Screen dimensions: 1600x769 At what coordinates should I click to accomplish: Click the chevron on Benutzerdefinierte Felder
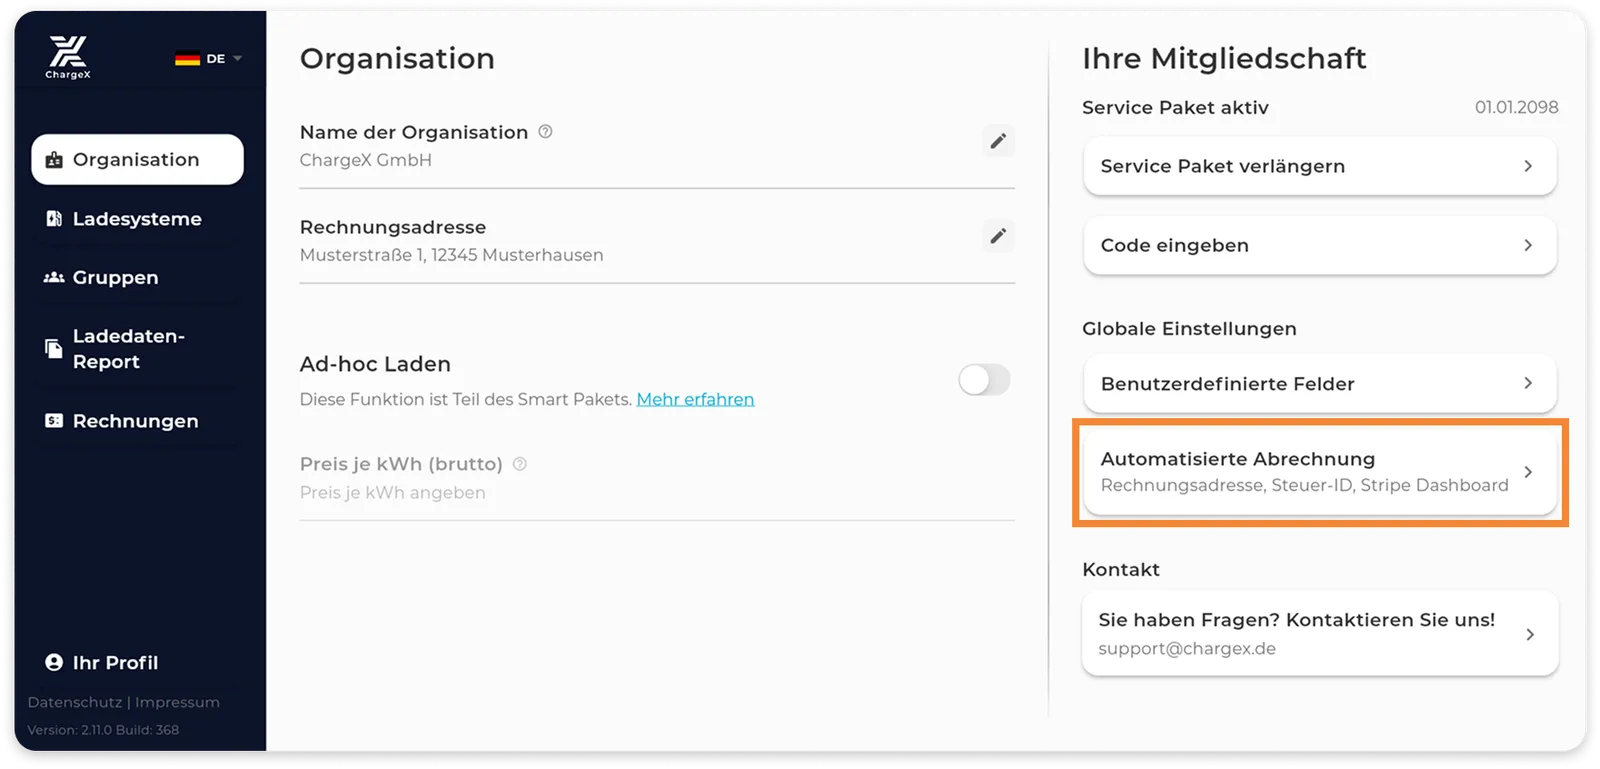[1528, 383]
